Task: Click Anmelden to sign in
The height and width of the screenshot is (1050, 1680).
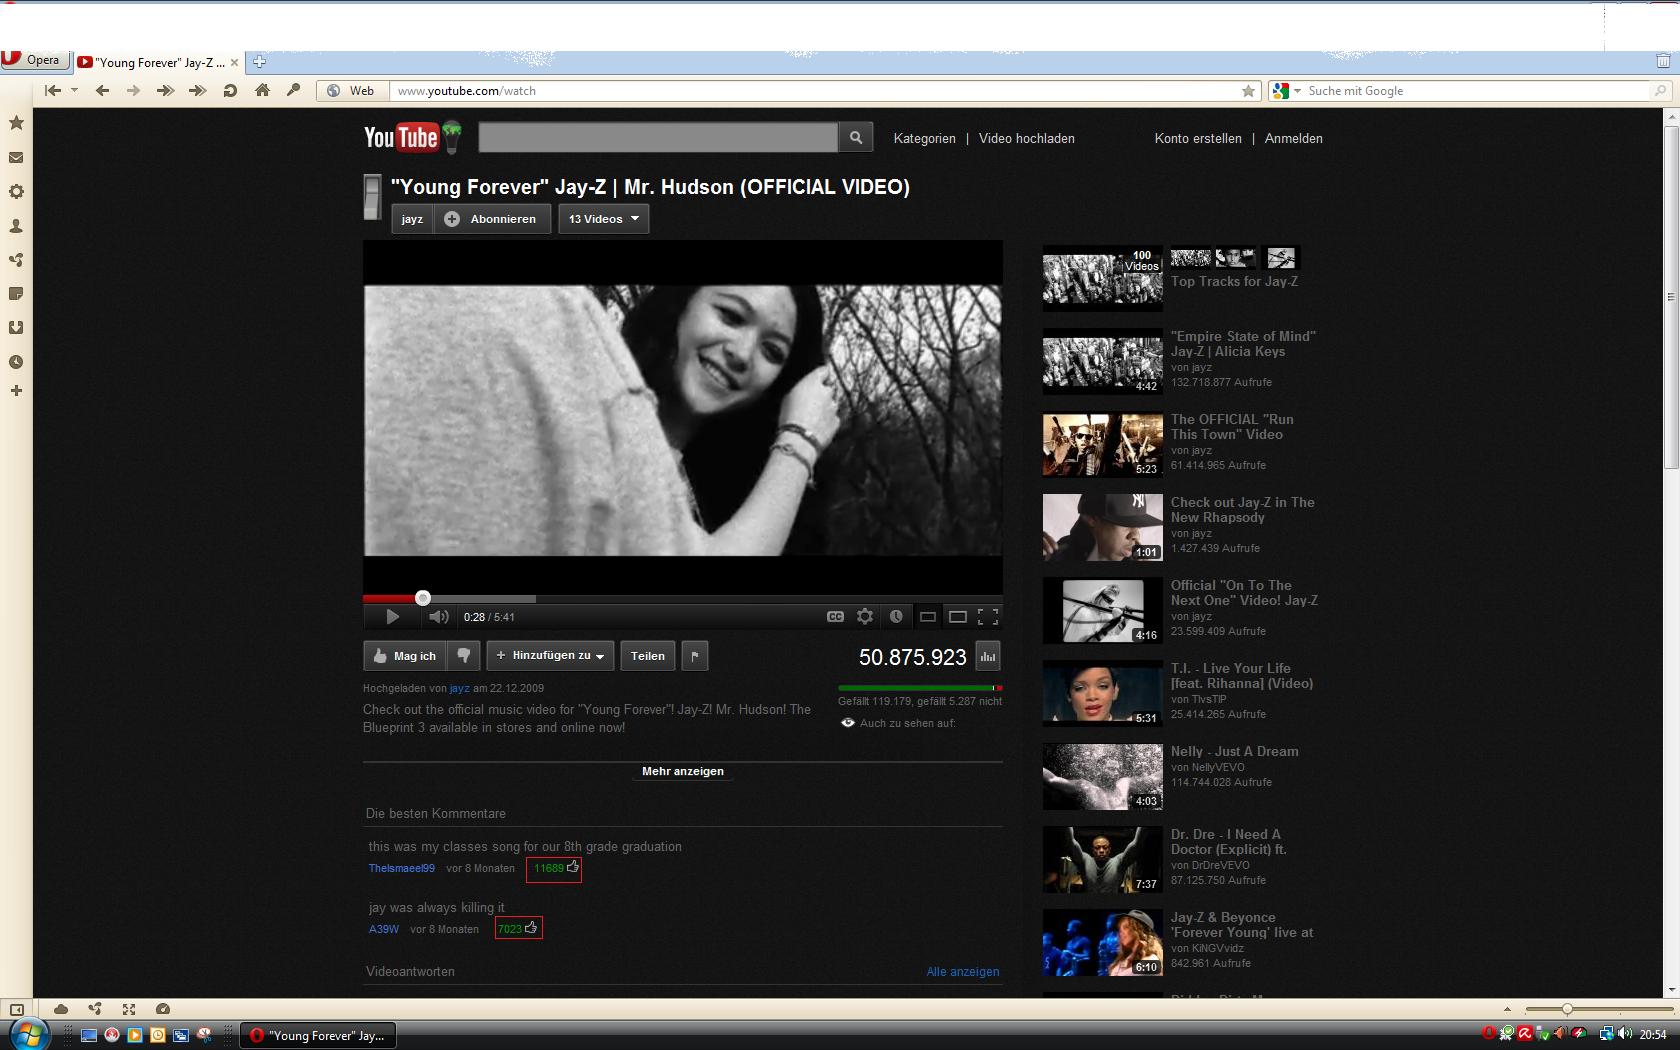Action: [1293, 139]
